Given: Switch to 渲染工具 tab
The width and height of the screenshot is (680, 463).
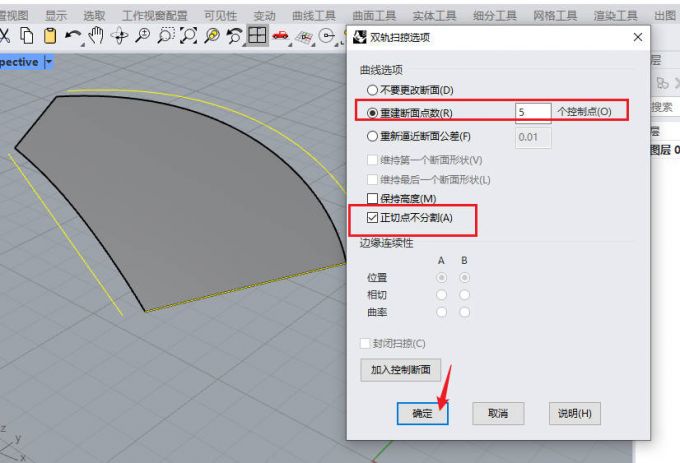Looking at the screenshot, I should click(615, 16).
